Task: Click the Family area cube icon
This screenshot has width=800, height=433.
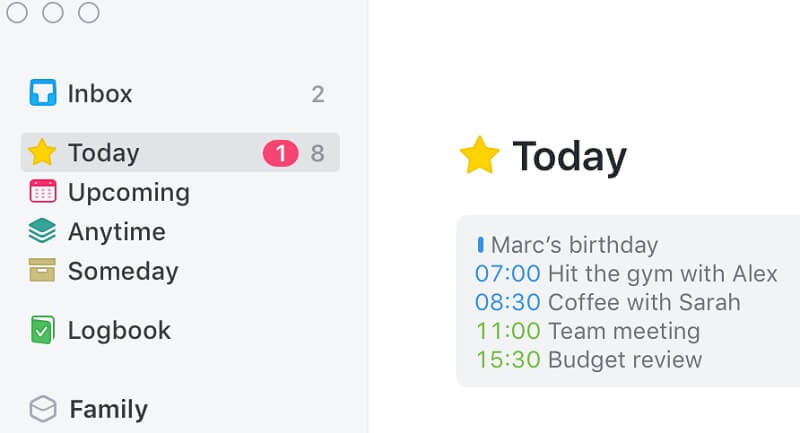Action: pyautogui.click(x=42, y=409)
